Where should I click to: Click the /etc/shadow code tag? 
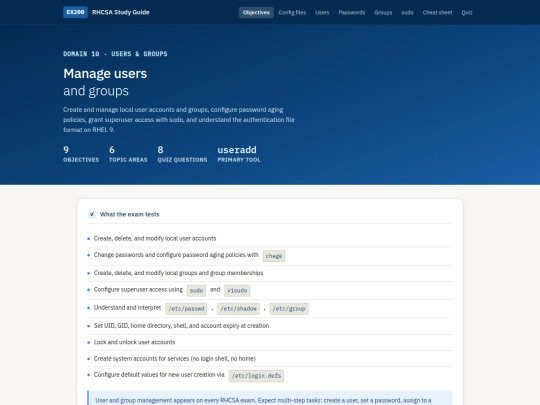238,309
